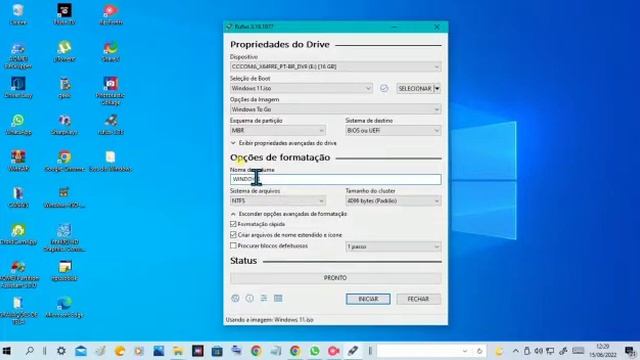Open the µTorrent desktop icon
The width and height of the screenshot is (640, 360).
[64, 51]
